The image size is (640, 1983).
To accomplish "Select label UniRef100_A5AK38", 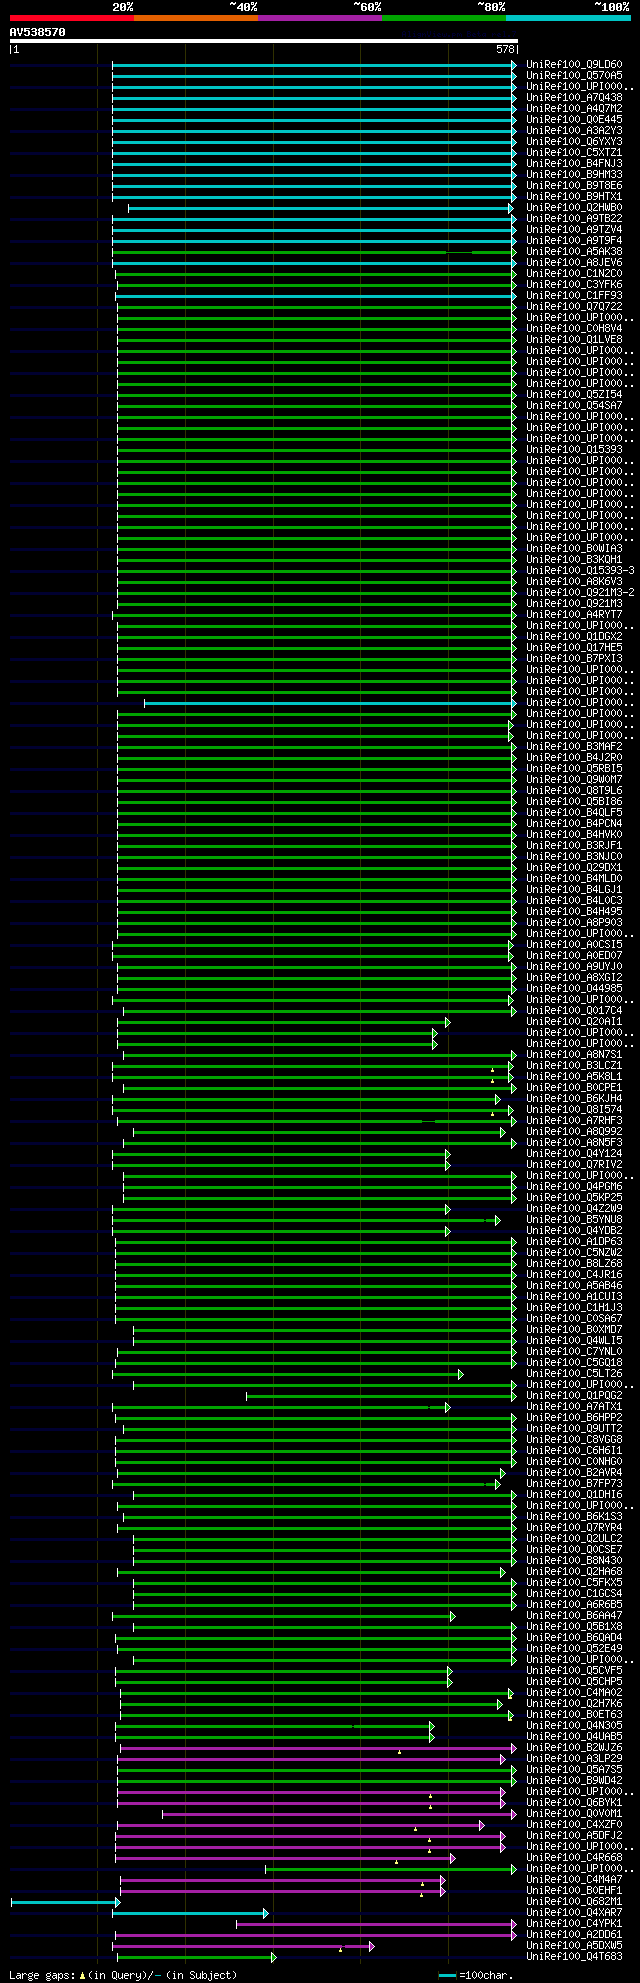I will [574, 252].
